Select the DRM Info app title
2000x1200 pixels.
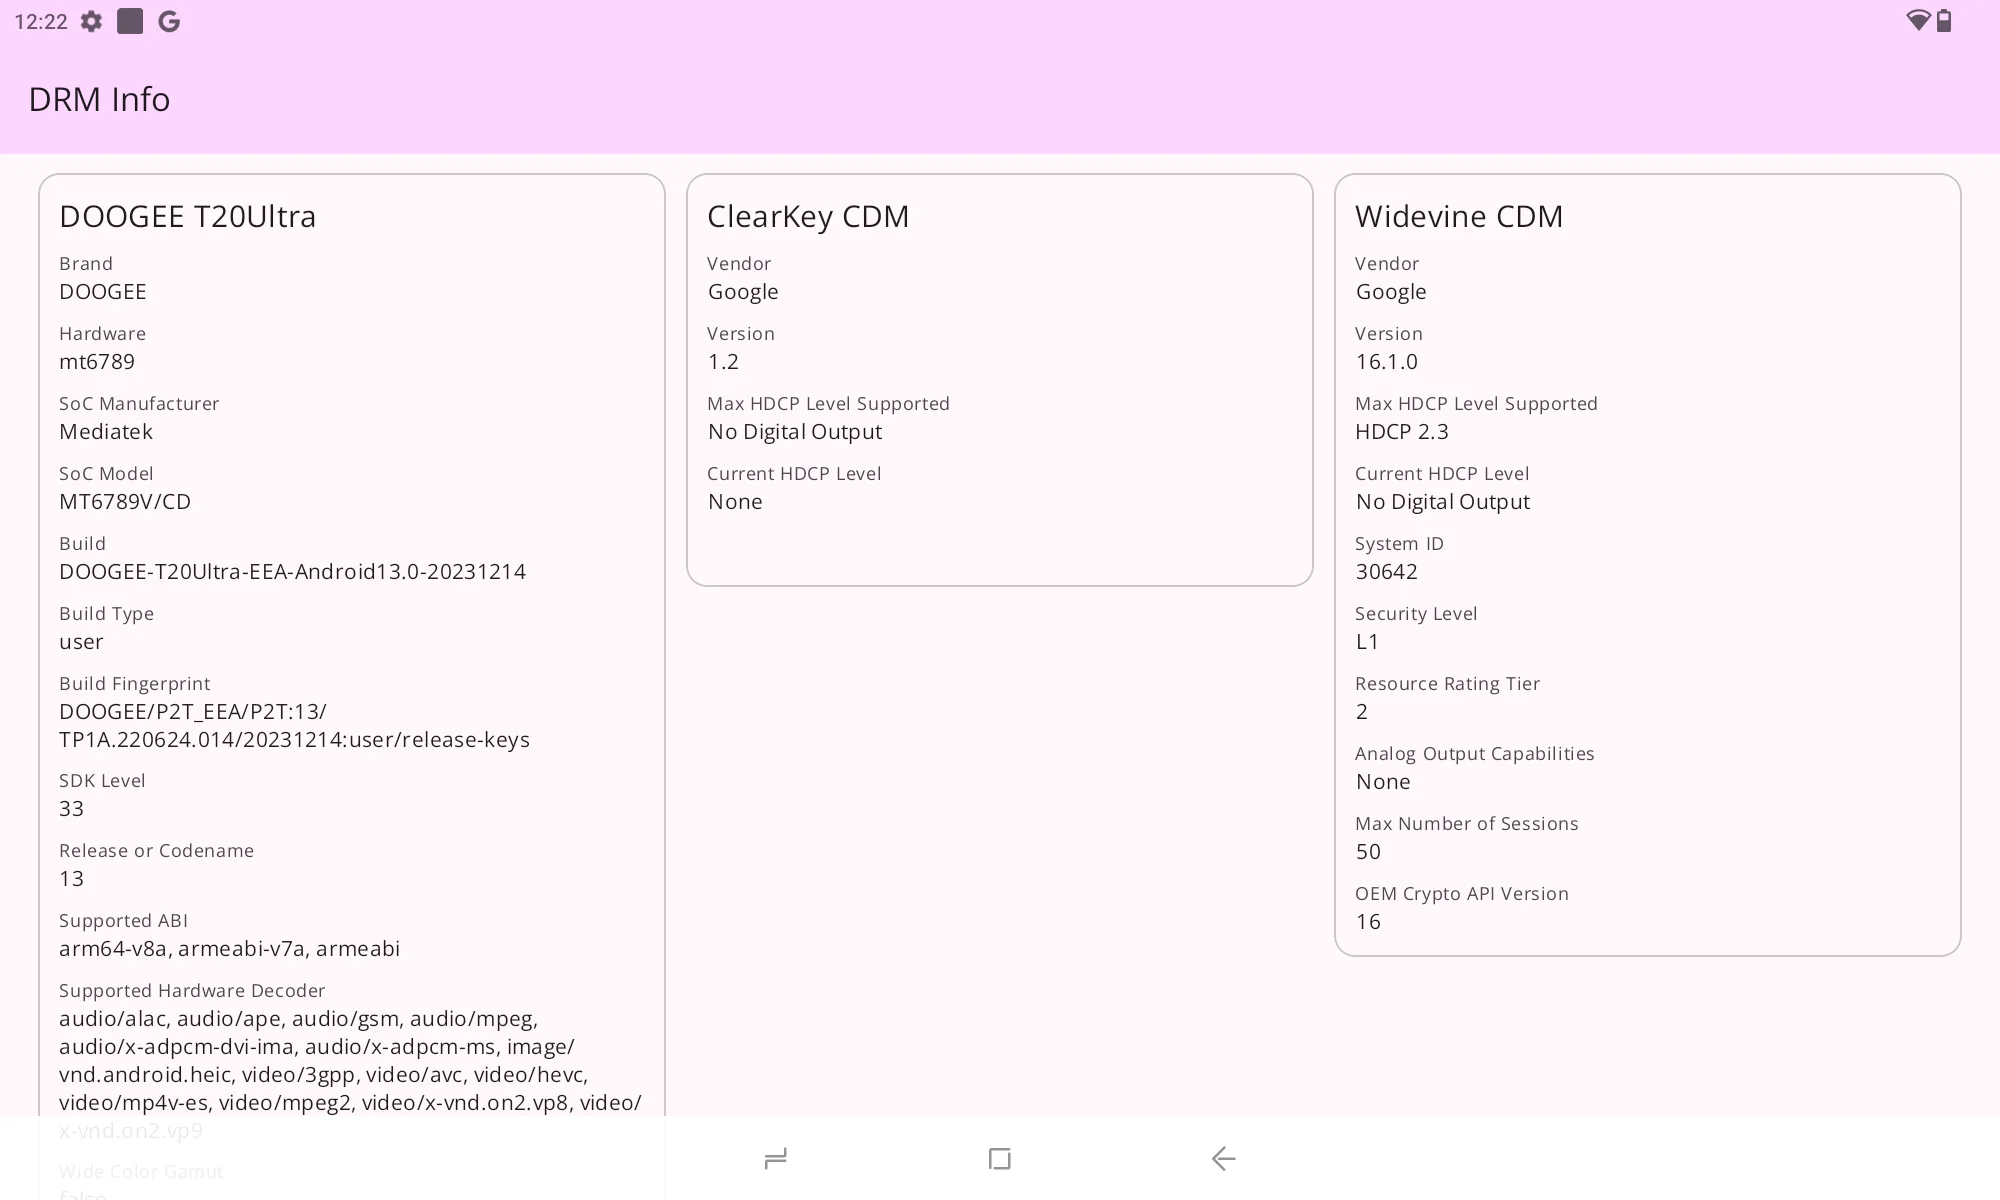pyautogui.click(x=99, y=99)
